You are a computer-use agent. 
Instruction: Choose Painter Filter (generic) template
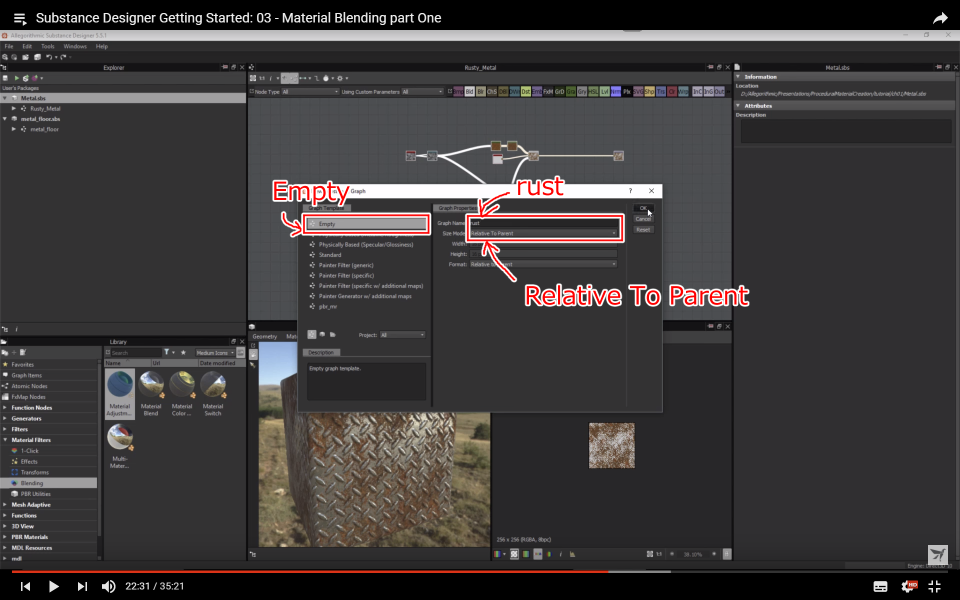(345, 266)
